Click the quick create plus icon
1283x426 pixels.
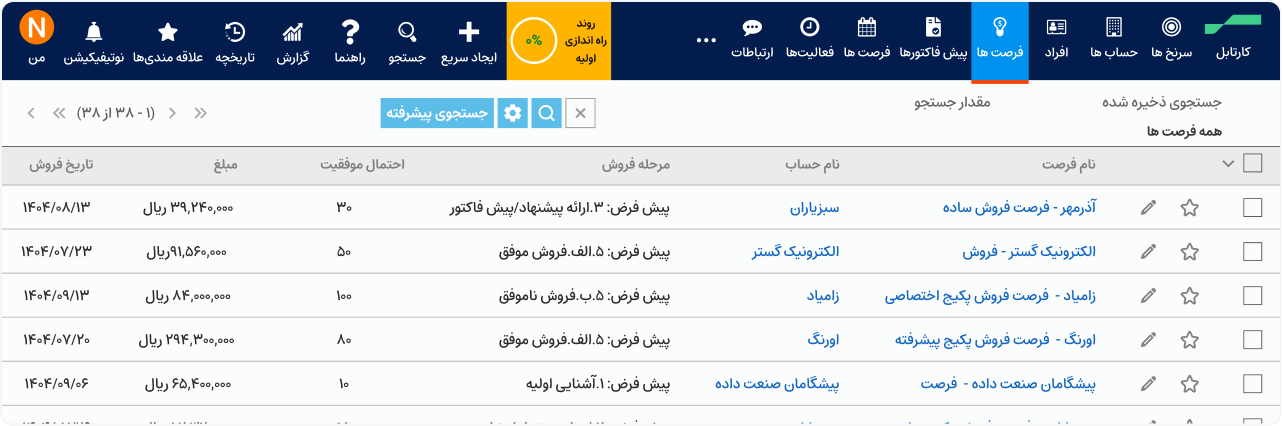[x=469, y=32]
